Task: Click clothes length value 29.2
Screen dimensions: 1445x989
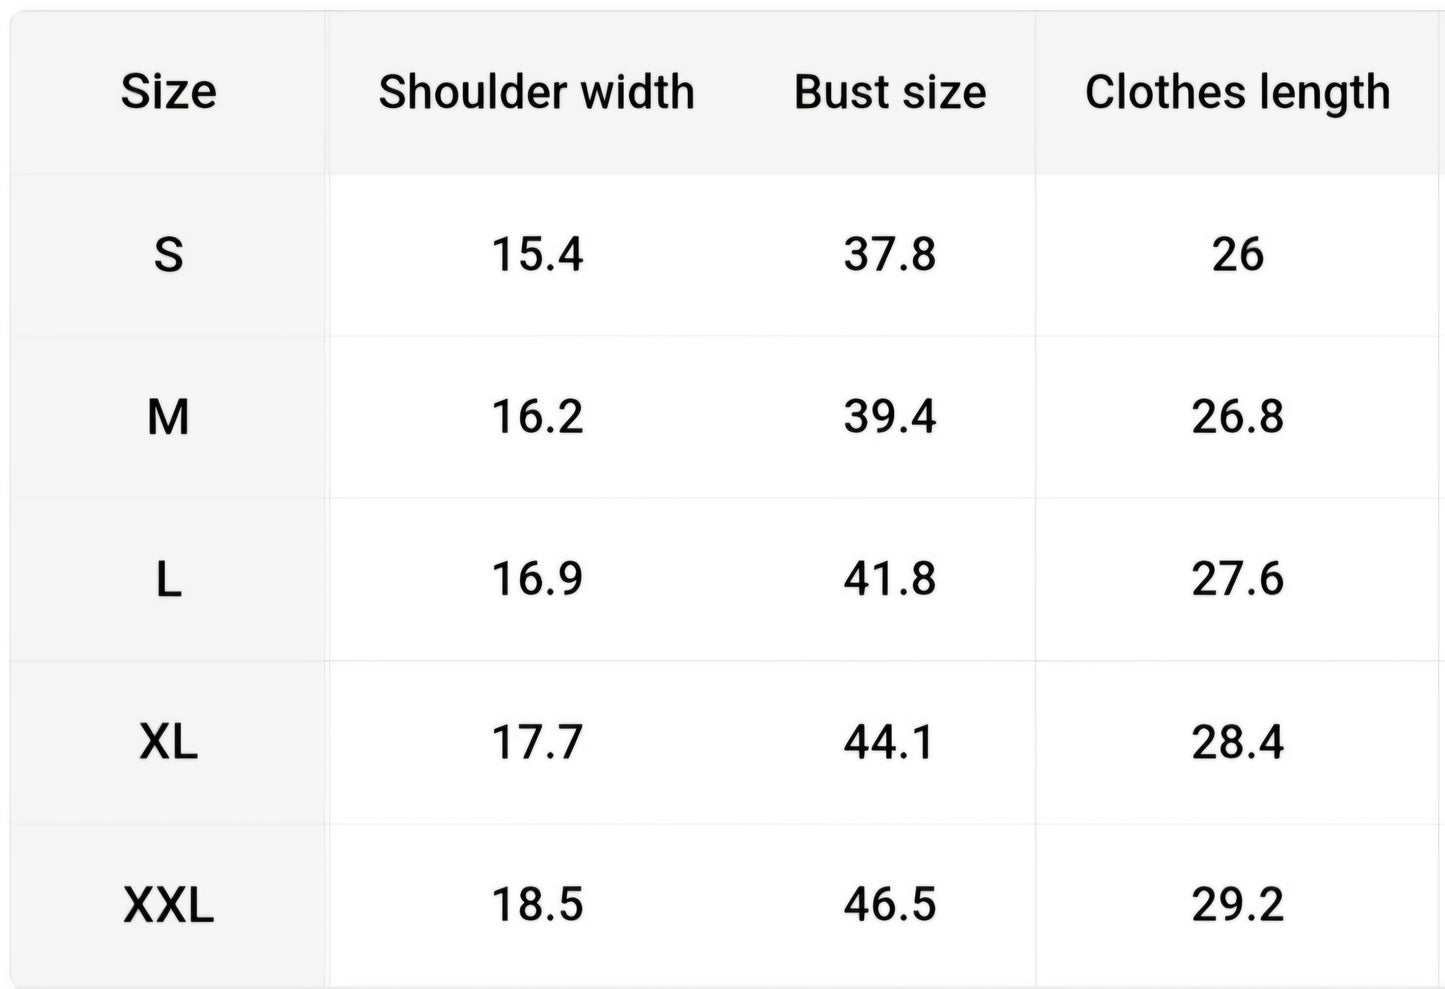Action: [x=1237, y=904]
